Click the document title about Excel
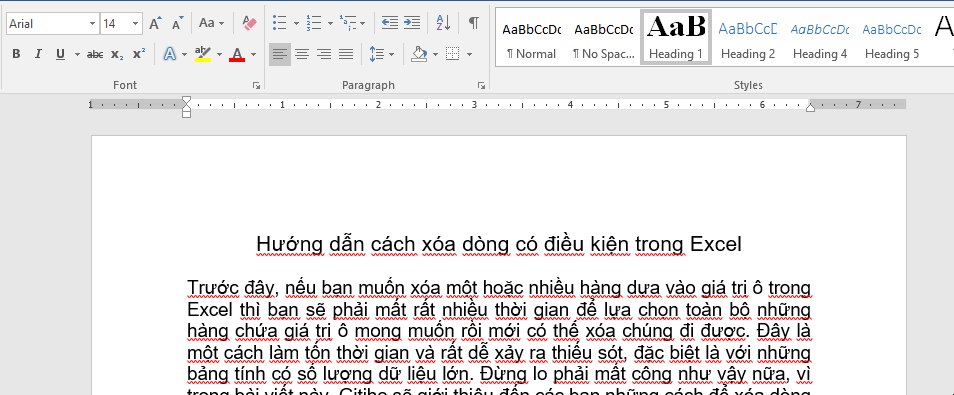Viewport: 954px width, 395px height. tap(499, 244)
